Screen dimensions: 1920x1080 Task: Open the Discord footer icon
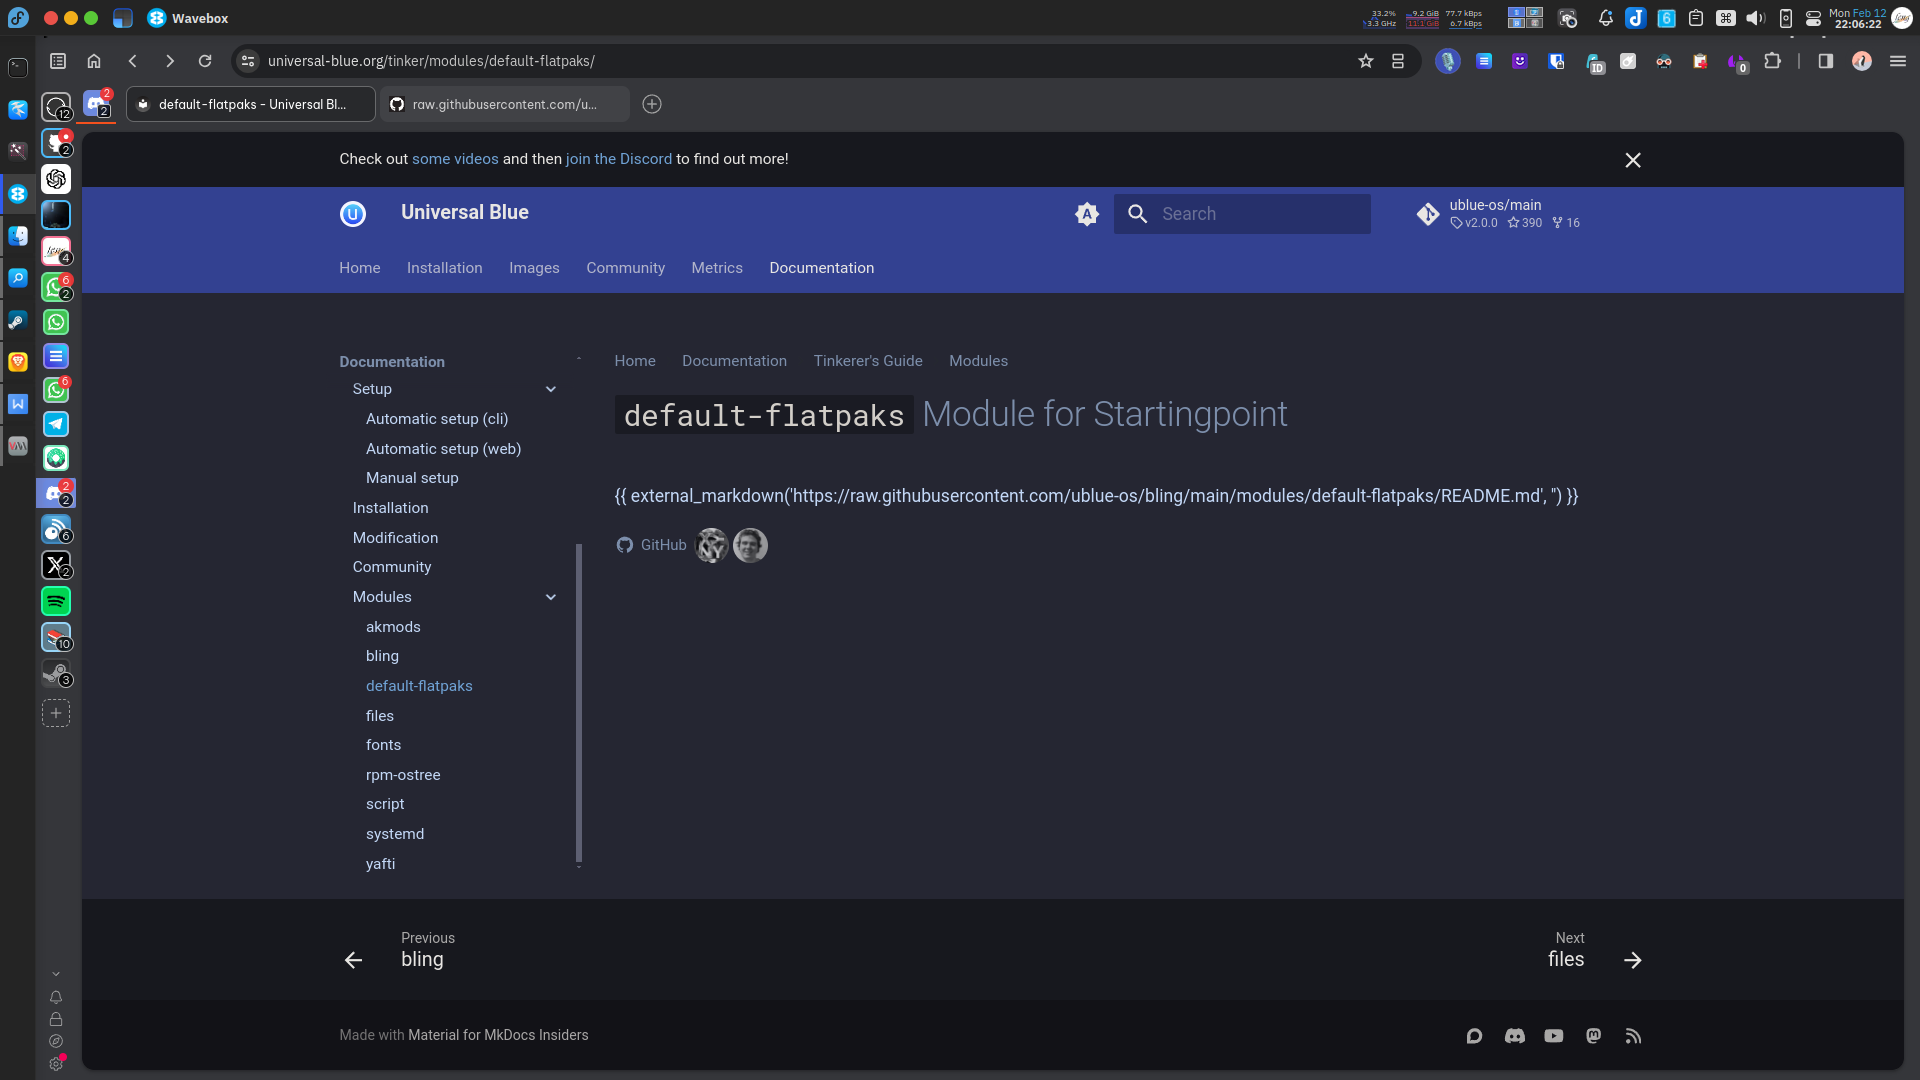coord(1514,1036)
